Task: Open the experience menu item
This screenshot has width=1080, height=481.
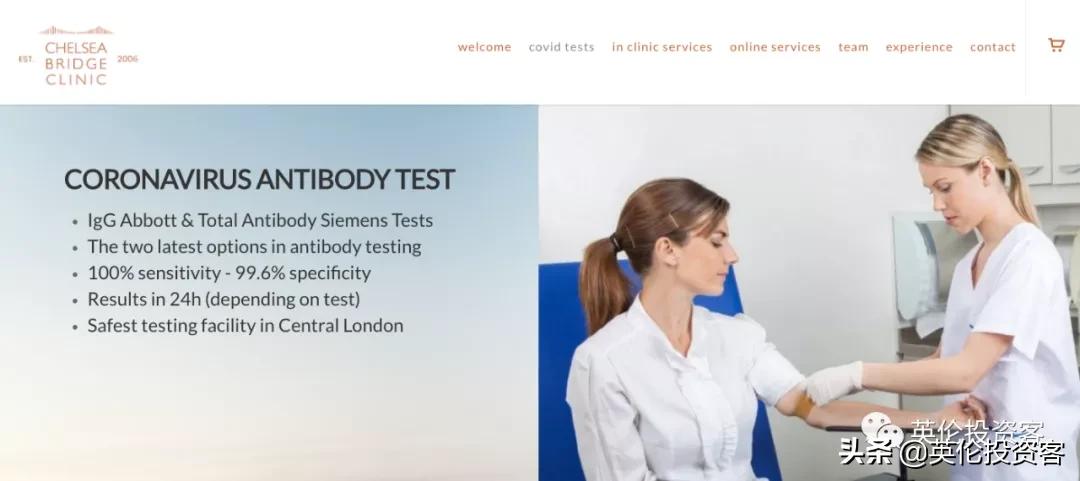Action: [919, 48]
